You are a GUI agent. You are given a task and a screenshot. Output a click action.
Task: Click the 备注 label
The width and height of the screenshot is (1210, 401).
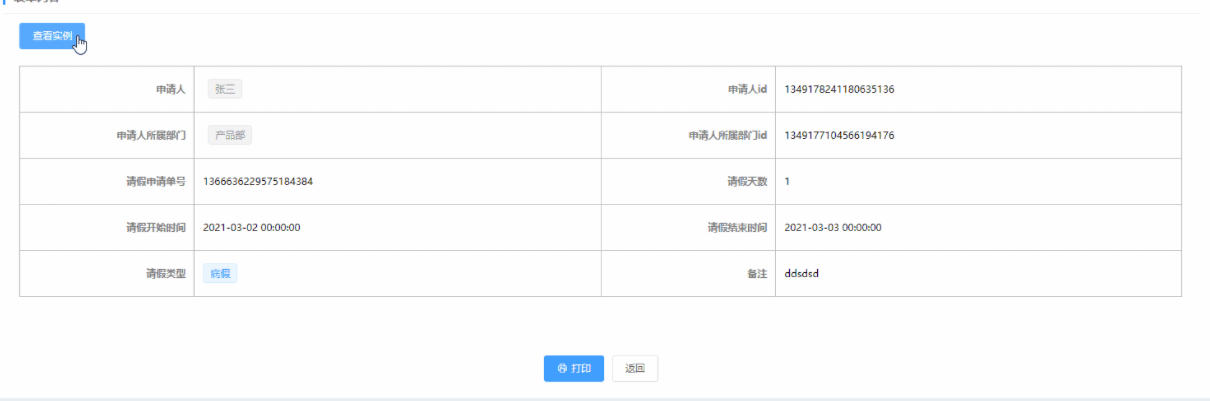tap(756, 273)
